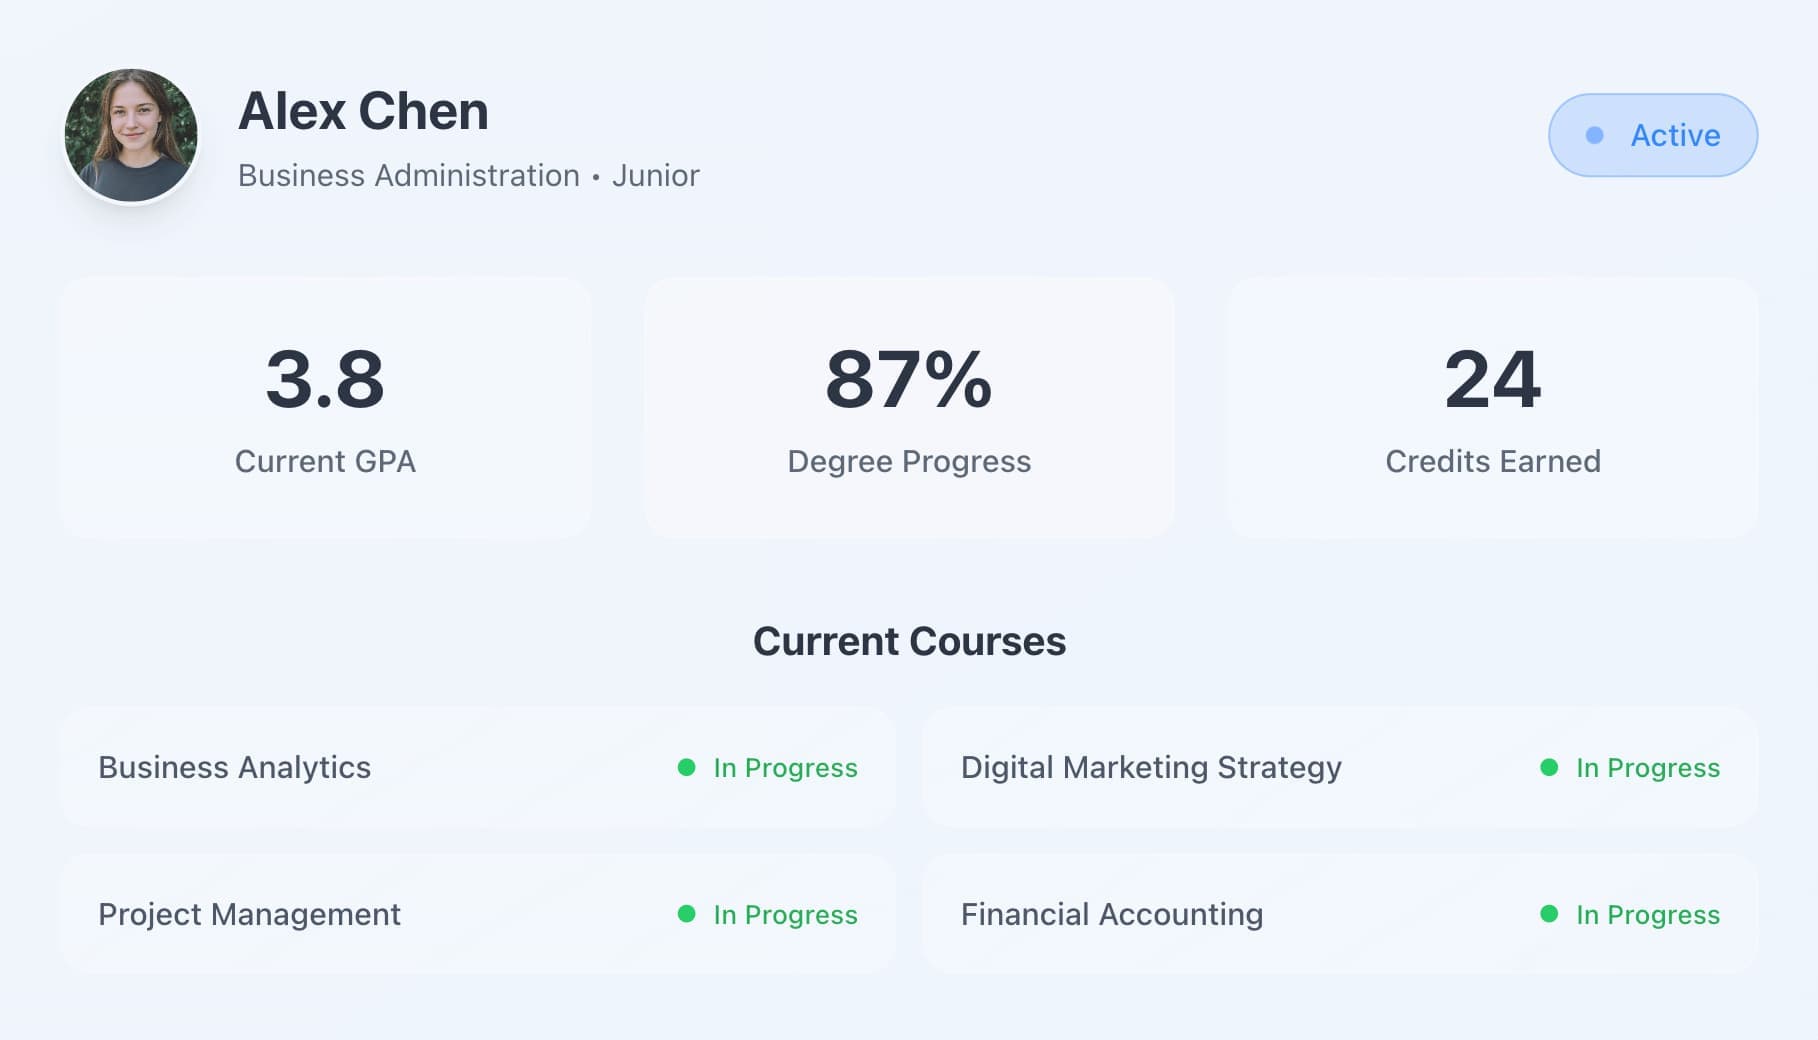
Task: Open the Credits Earned stat card
Action: coord(1492,404)
